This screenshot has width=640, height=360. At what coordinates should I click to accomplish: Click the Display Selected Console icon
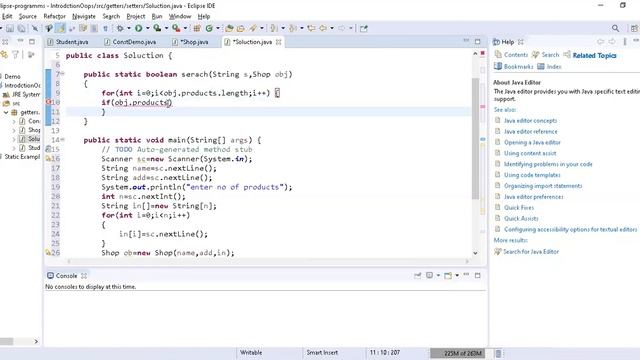pos(429,276)
